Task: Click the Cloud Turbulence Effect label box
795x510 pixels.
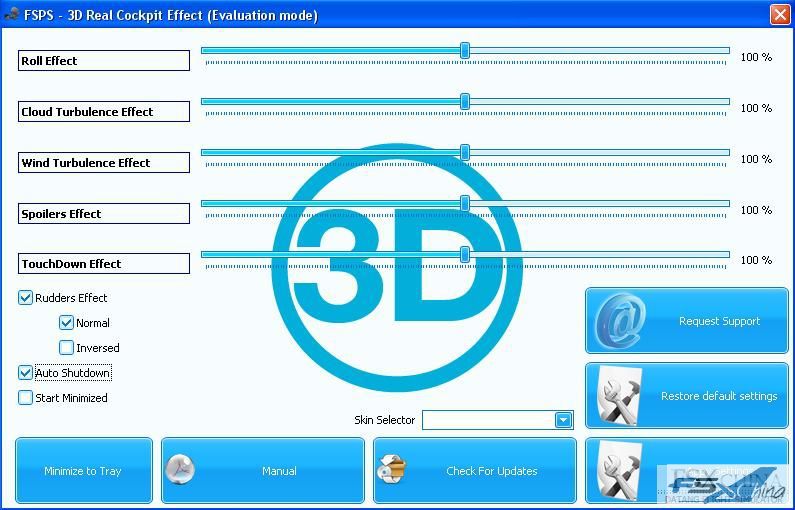Action: (104, 112)
